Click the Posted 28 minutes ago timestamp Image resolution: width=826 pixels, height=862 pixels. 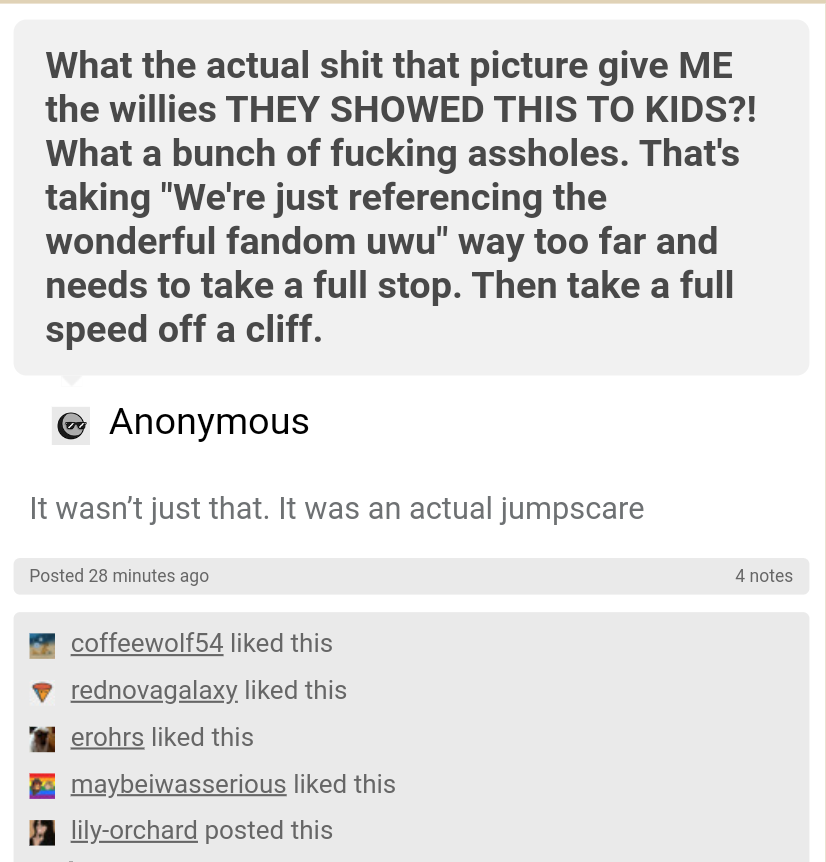tap(119, 576)
